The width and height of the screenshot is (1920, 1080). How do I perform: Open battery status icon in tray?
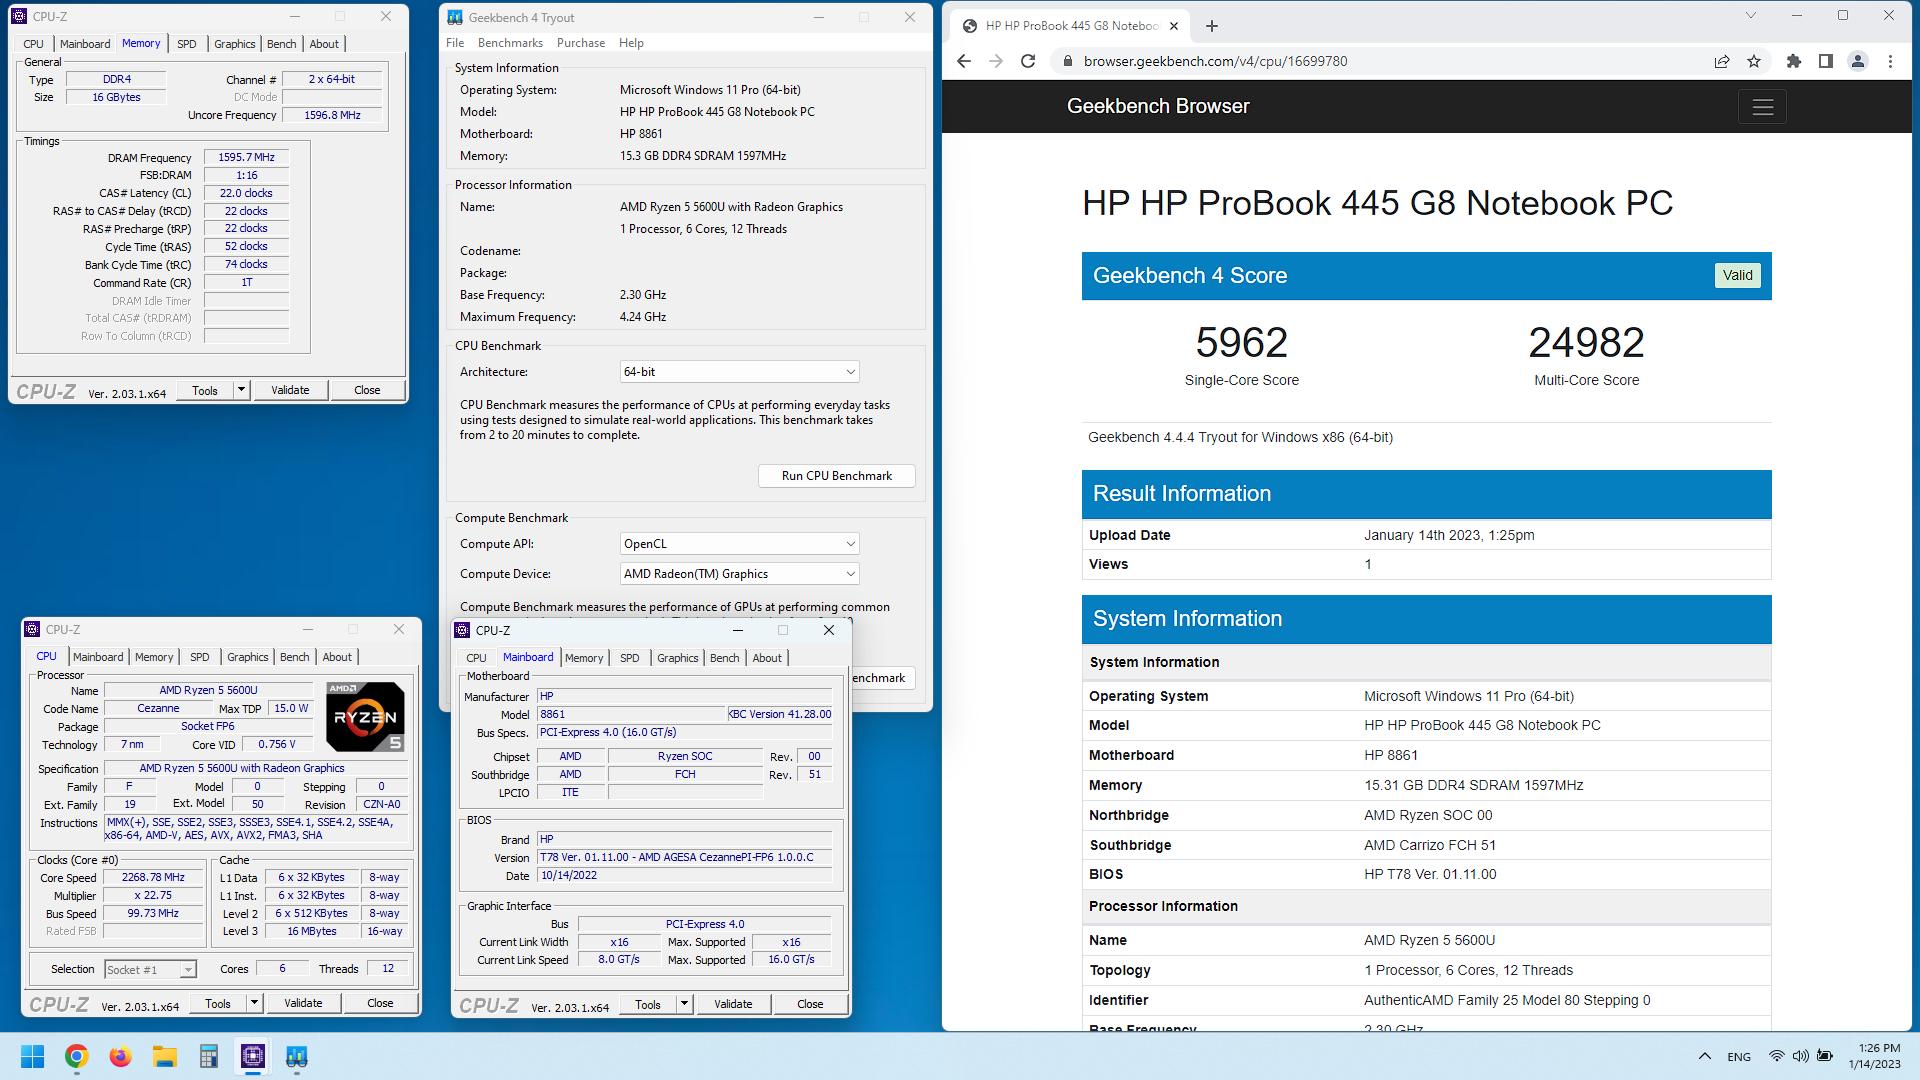[1825, 1056]
